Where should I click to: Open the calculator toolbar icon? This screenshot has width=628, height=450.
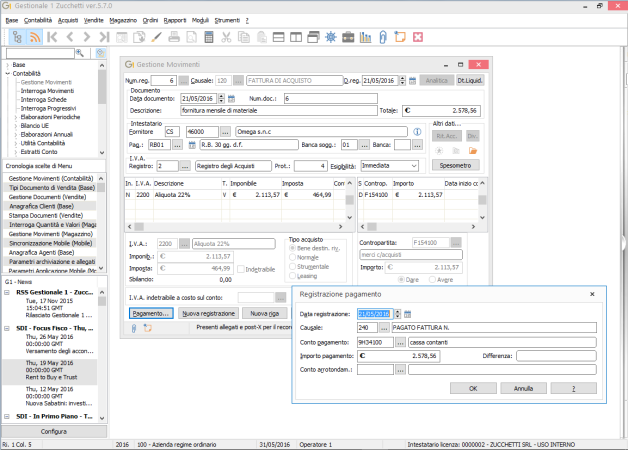tap(209, 37)
